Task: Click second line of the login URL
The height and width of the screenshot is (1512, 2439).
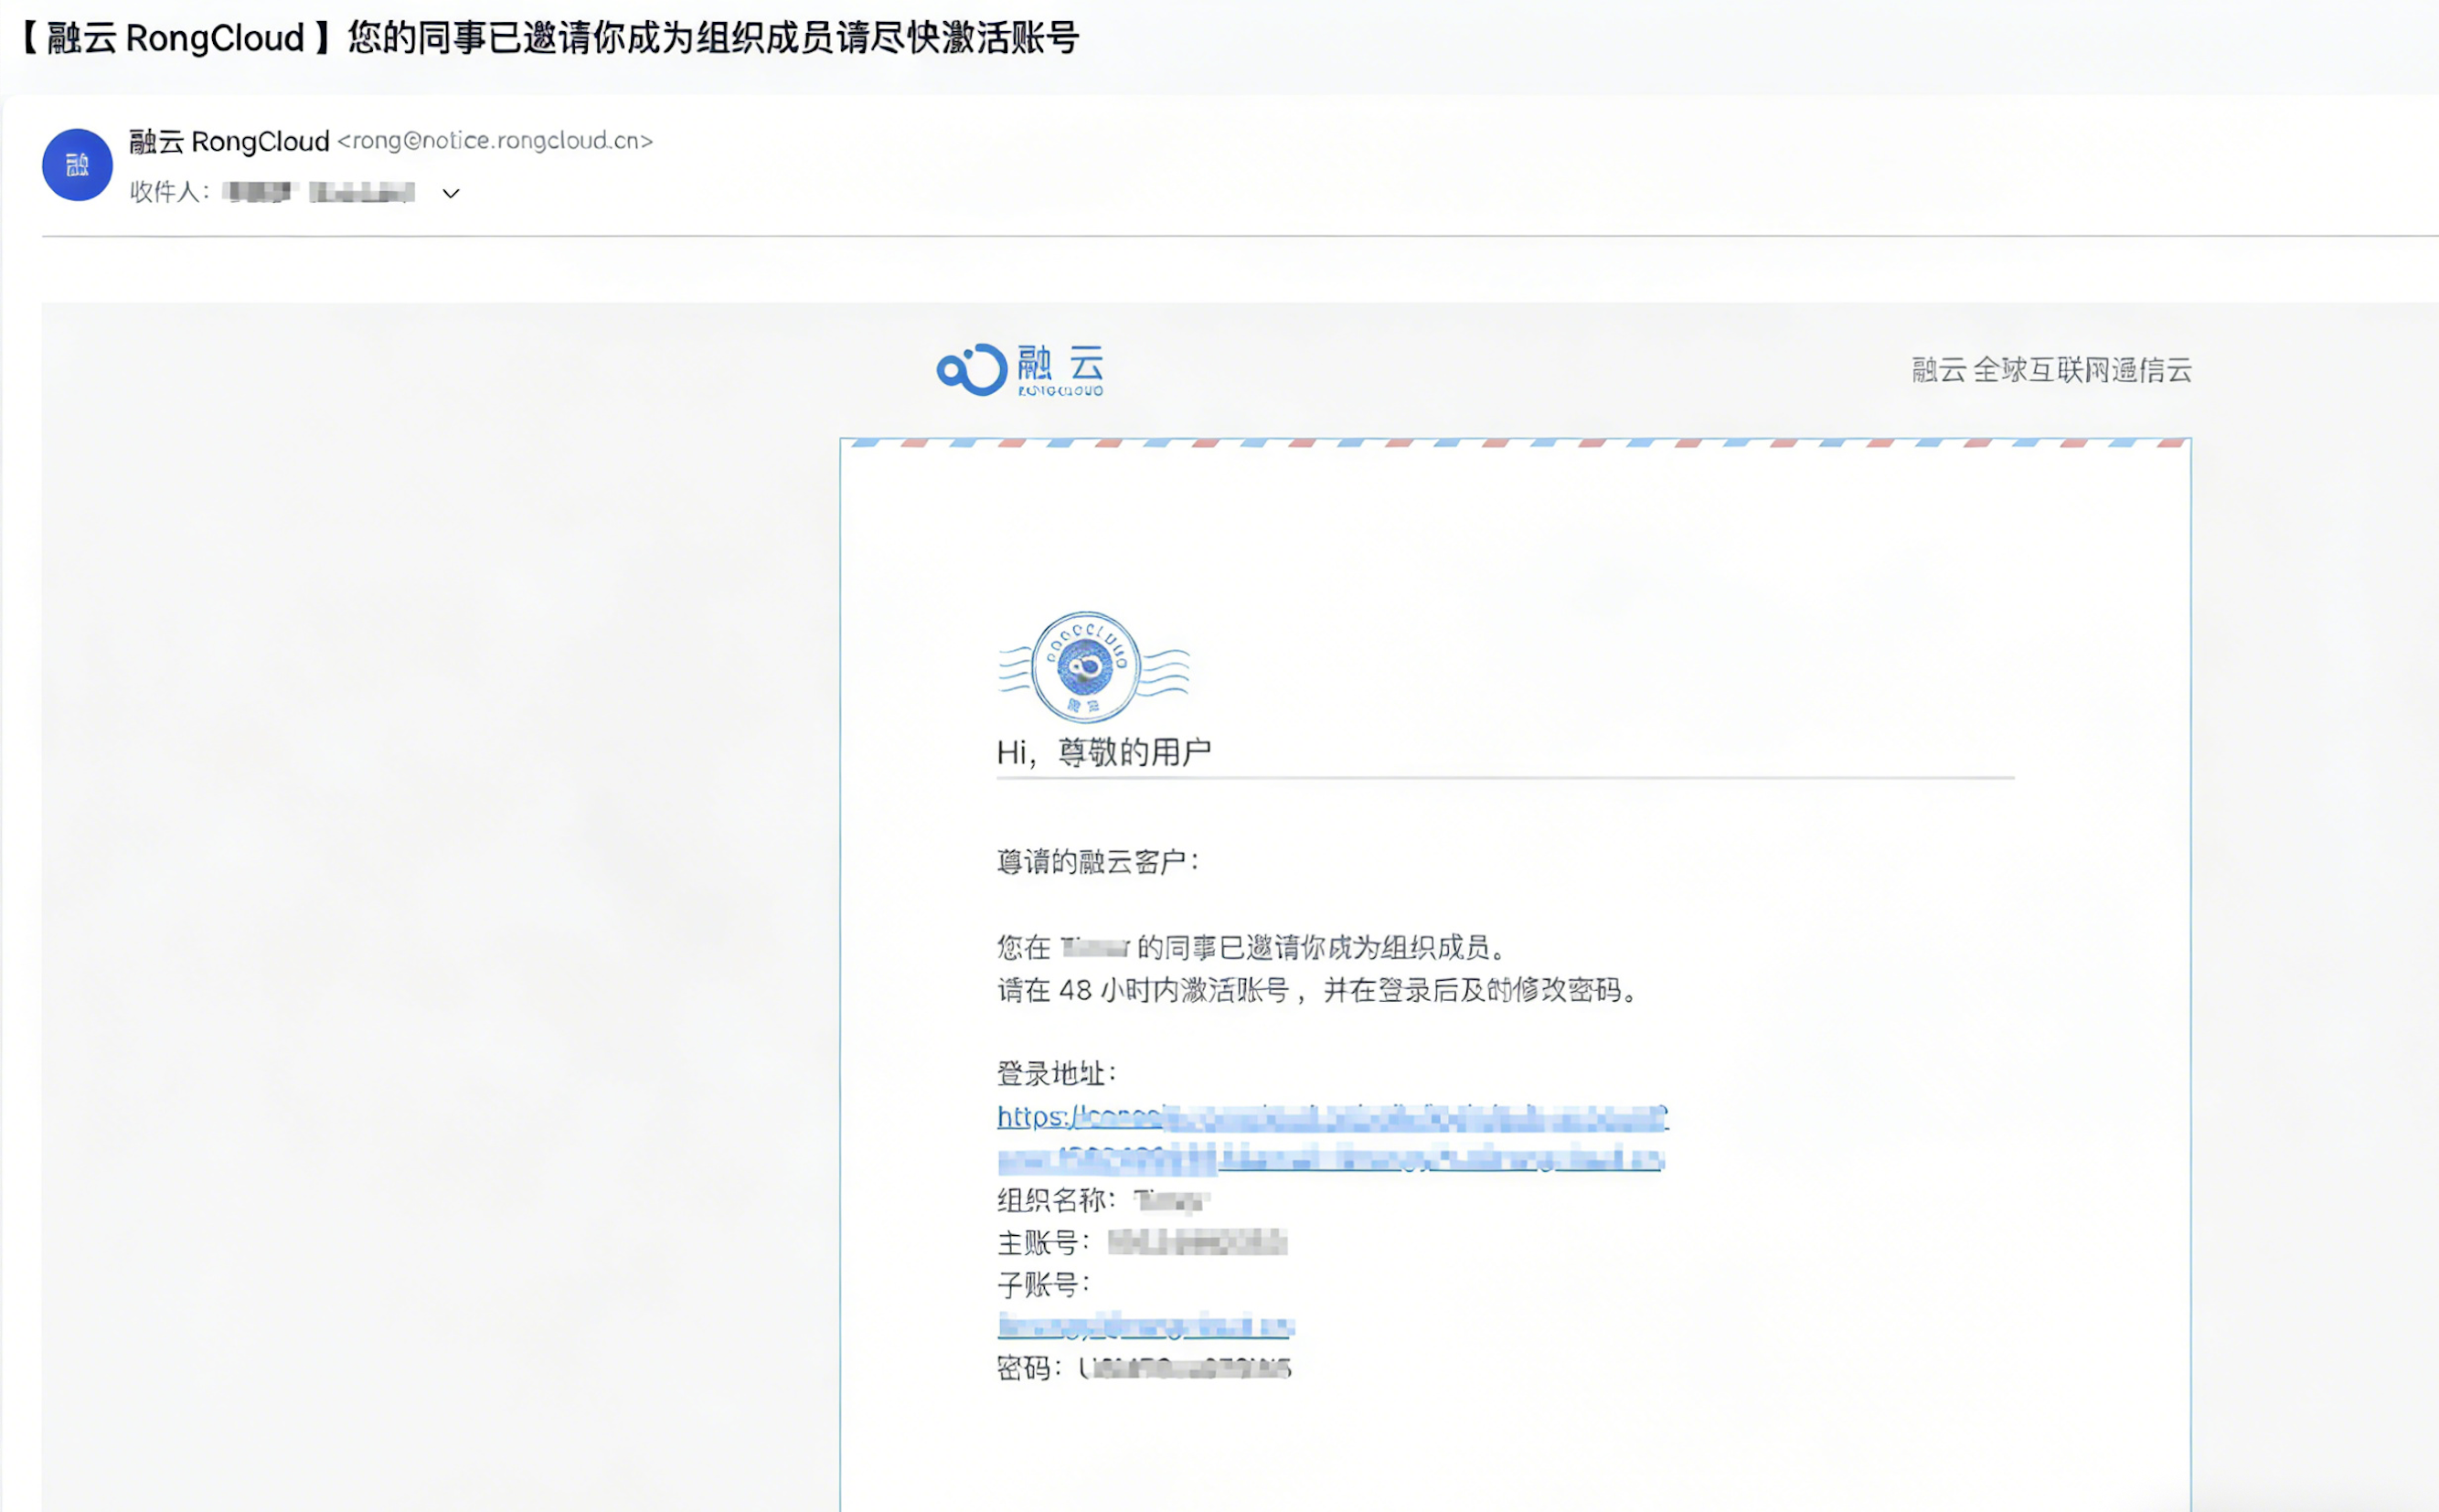Action: (x=1330, y=1160)
